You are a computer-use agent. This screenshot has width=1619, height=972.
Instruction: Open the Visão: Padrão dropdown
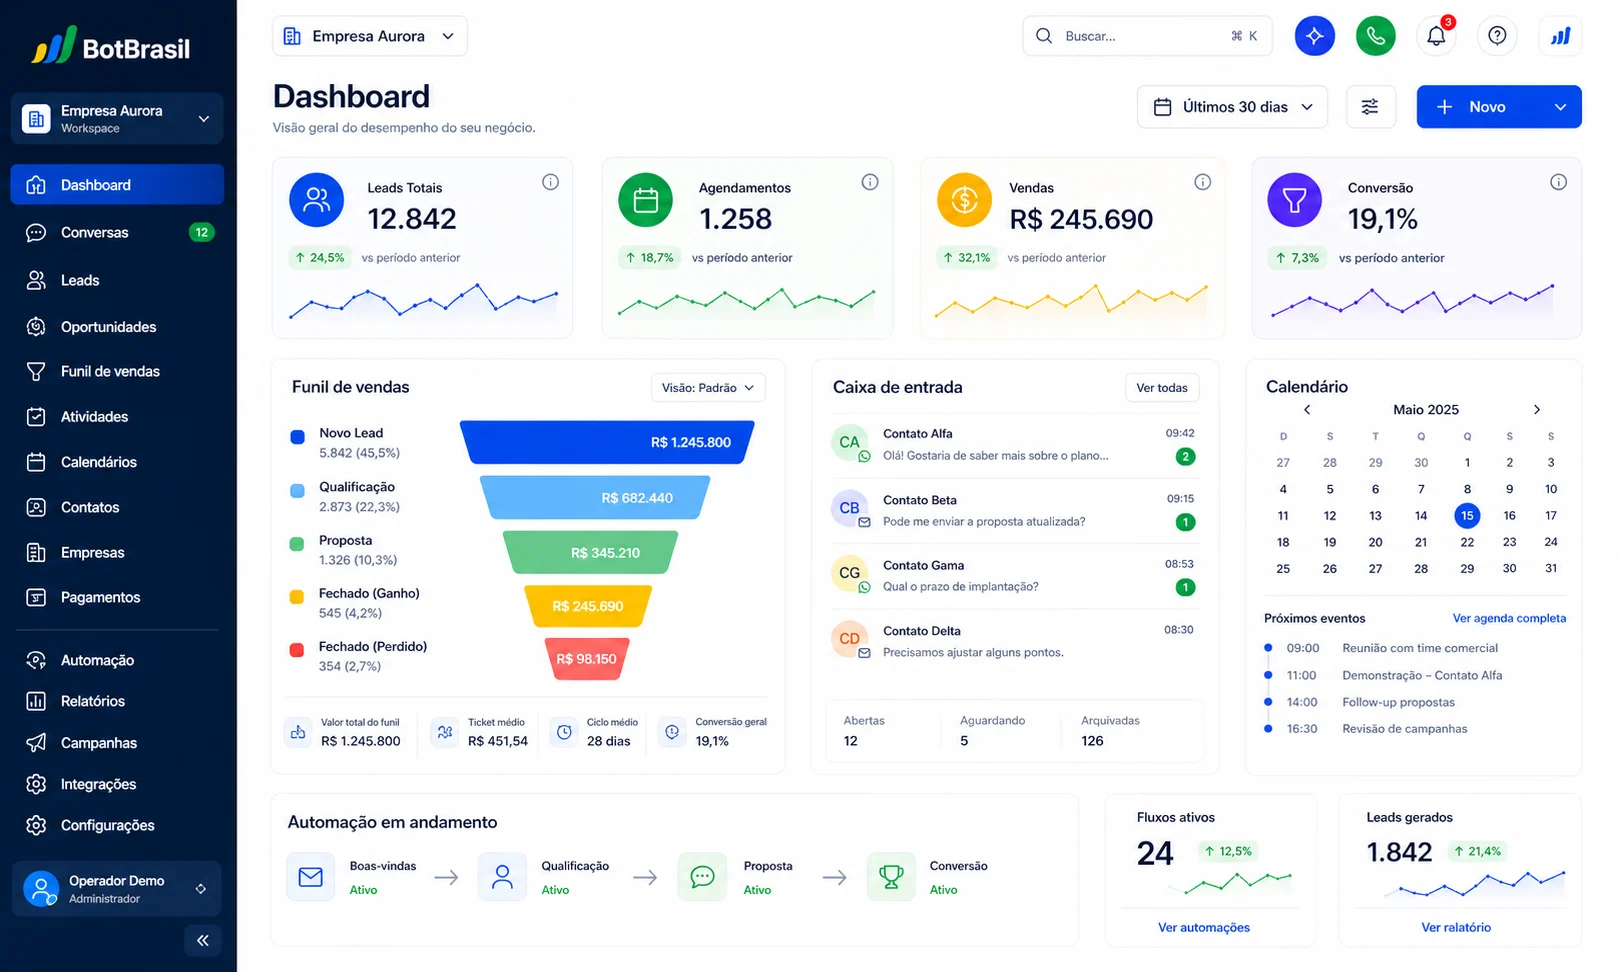tap(708, 388)
